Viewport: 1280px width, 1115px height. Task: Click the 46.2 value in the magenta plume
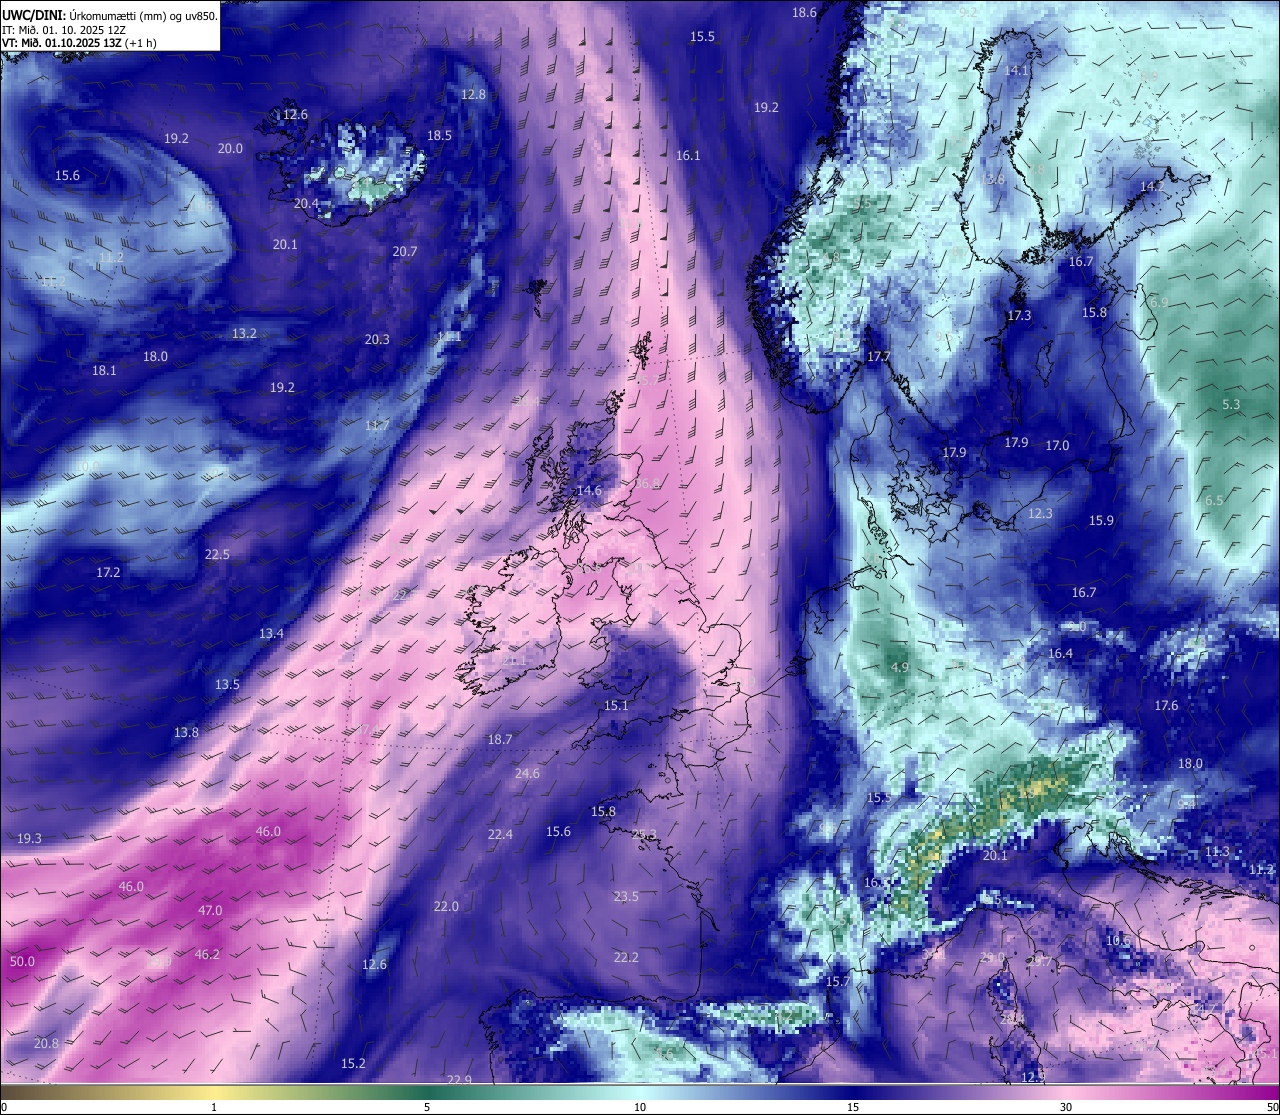click(206, 955)
